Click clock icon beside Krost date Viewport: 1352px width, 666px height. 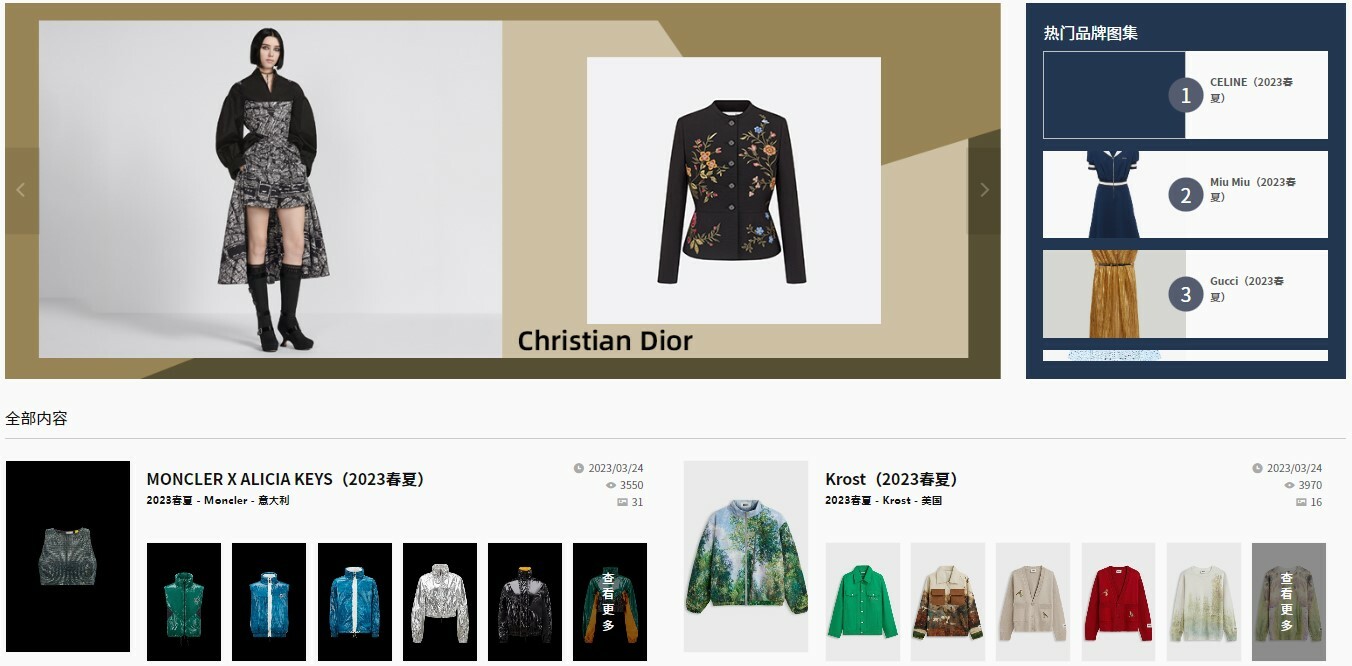[x=1258, y=468]
